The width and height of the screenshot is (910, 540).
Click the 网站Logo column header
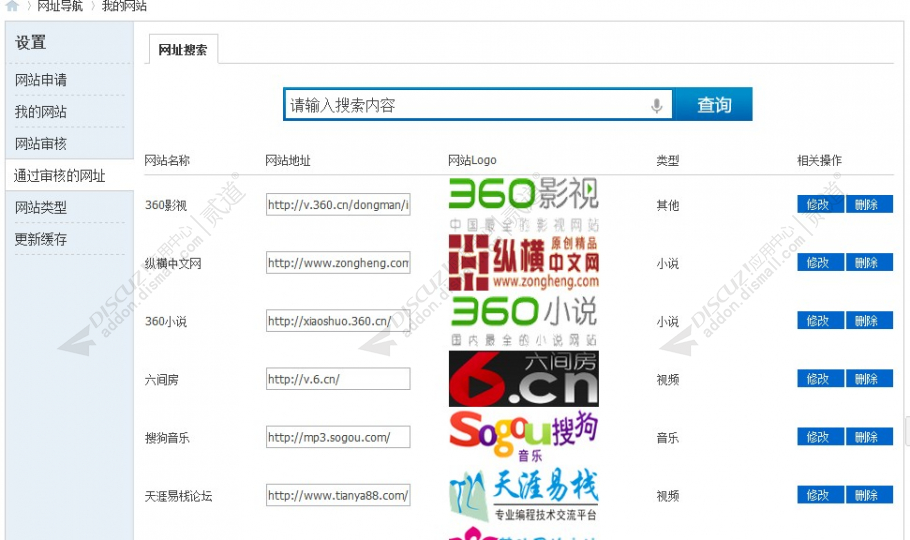click(472, 160)
